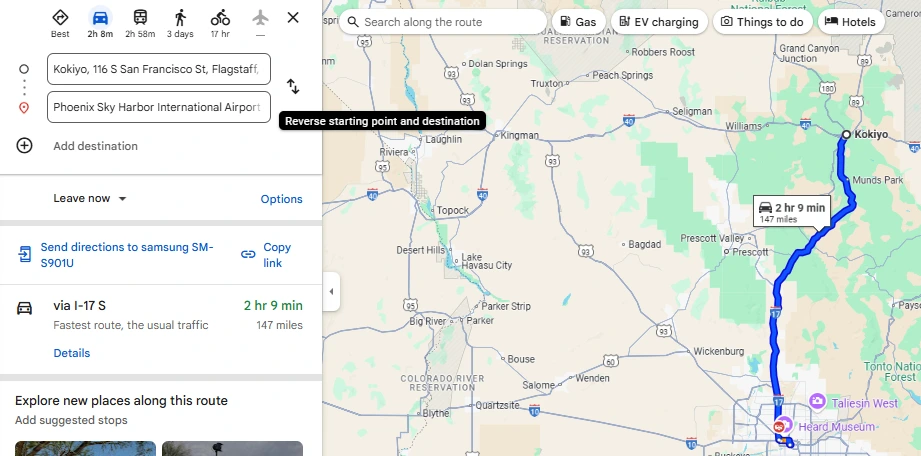This screenshot has width=921, height=456.
Task: Click the red destination pin icon
Action: click(x=24, y=108)
